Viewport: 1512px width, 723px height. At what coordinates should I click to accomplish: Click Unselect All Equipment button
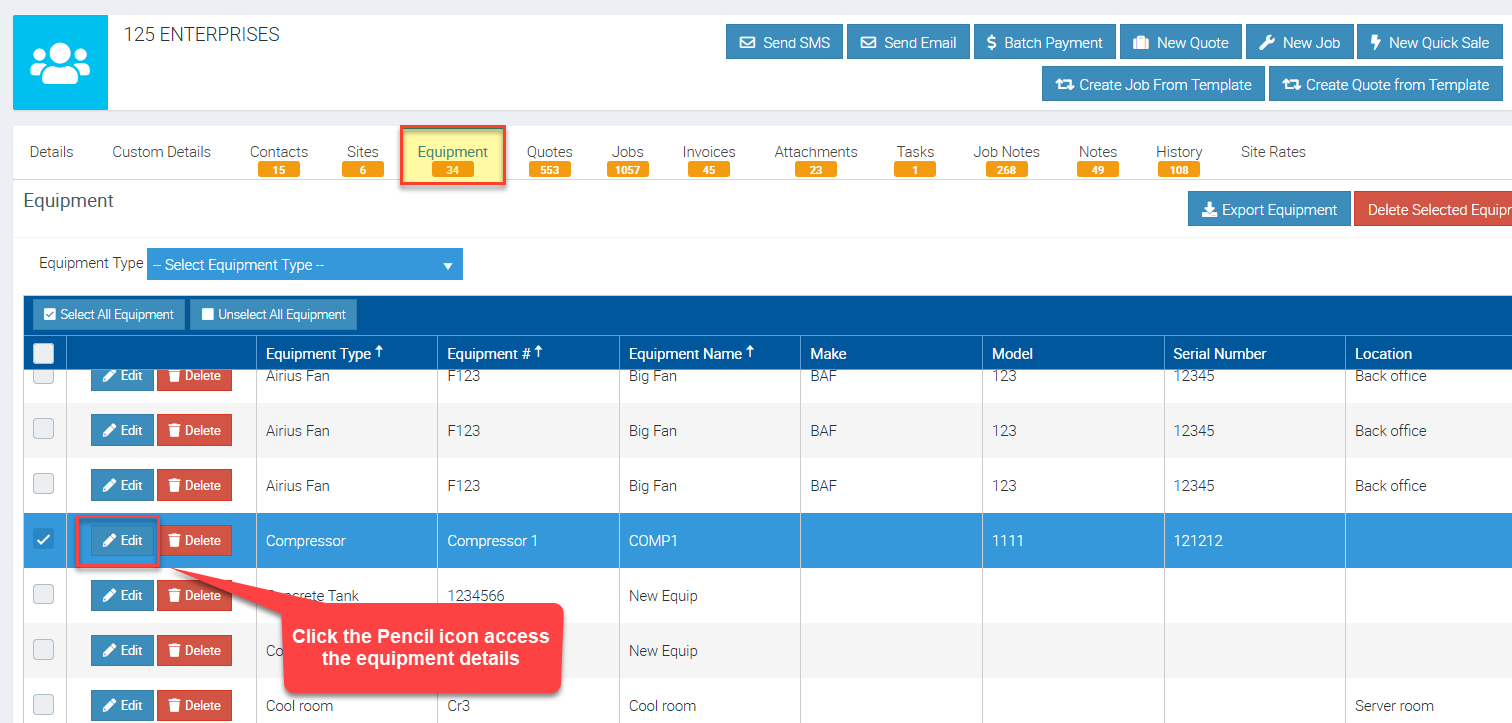(x=273, y=314)
